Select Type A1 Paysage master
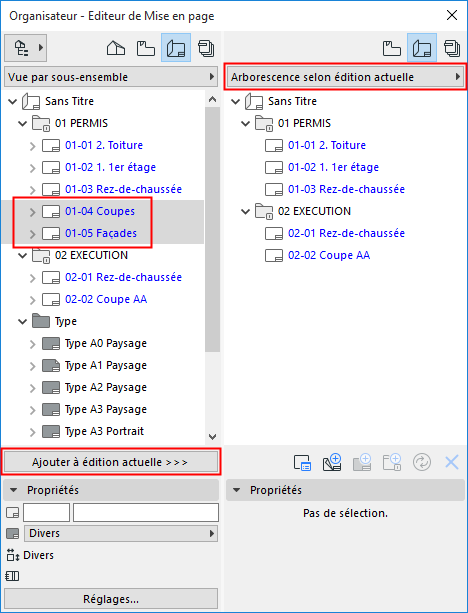The height and width of the screenshot is (613, 468). pos(106,366)
